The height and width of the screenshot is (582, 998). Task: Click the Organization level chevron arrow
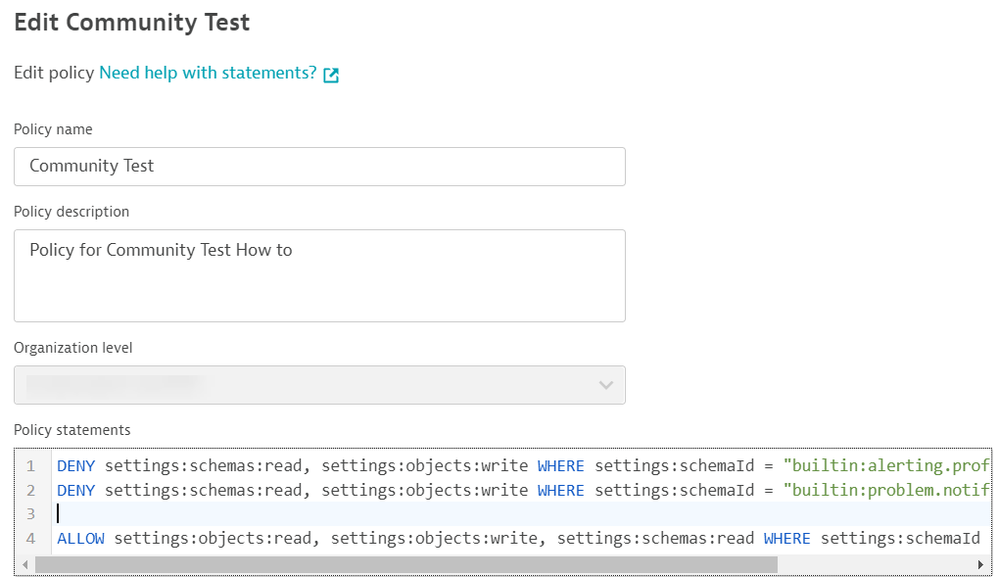coord(604,385)
